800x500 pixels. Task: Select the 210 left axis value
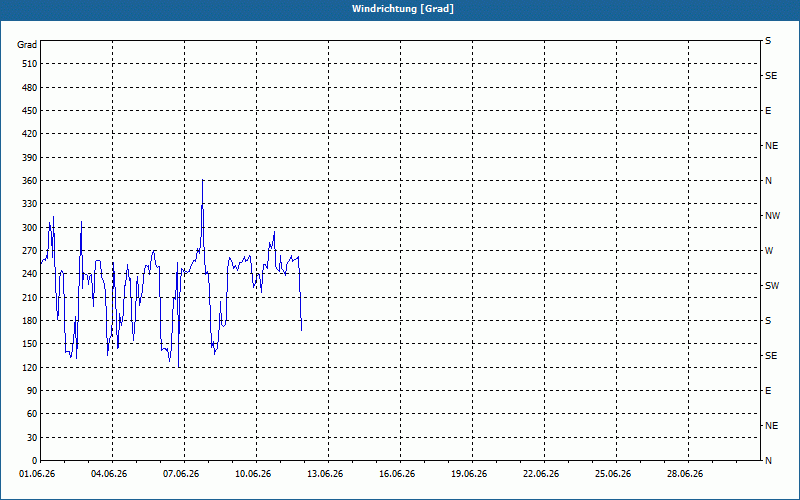pyautogui.click(x=30, y=297)
